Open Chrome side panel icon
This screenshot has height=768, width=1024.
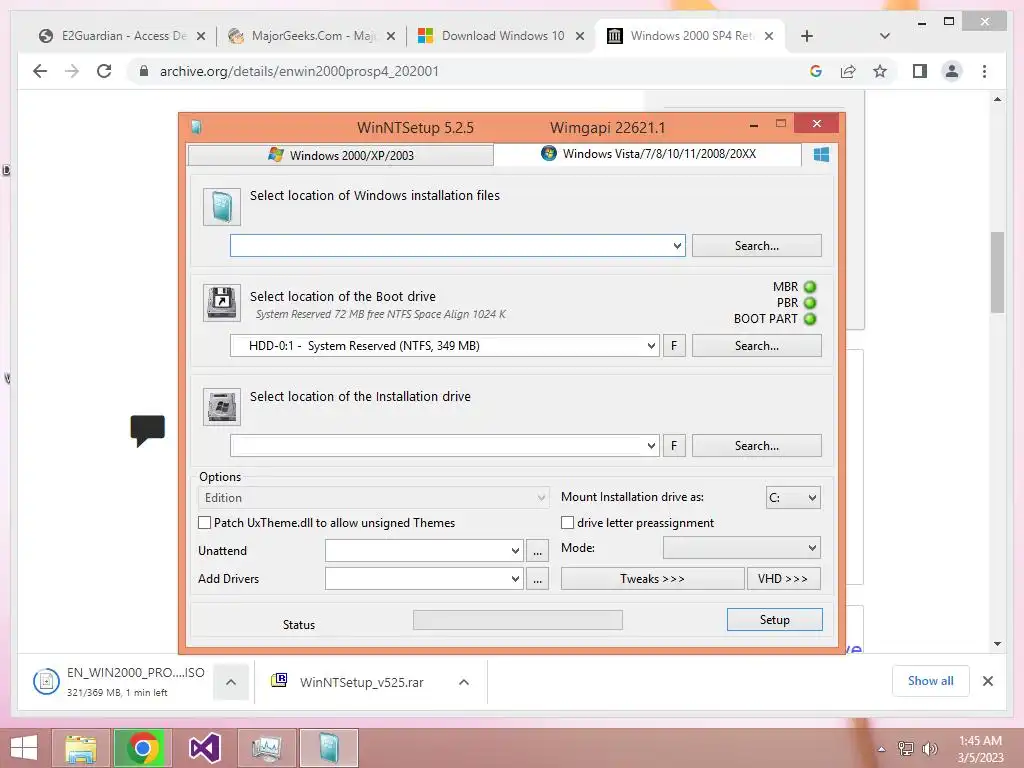click(920, 71)
